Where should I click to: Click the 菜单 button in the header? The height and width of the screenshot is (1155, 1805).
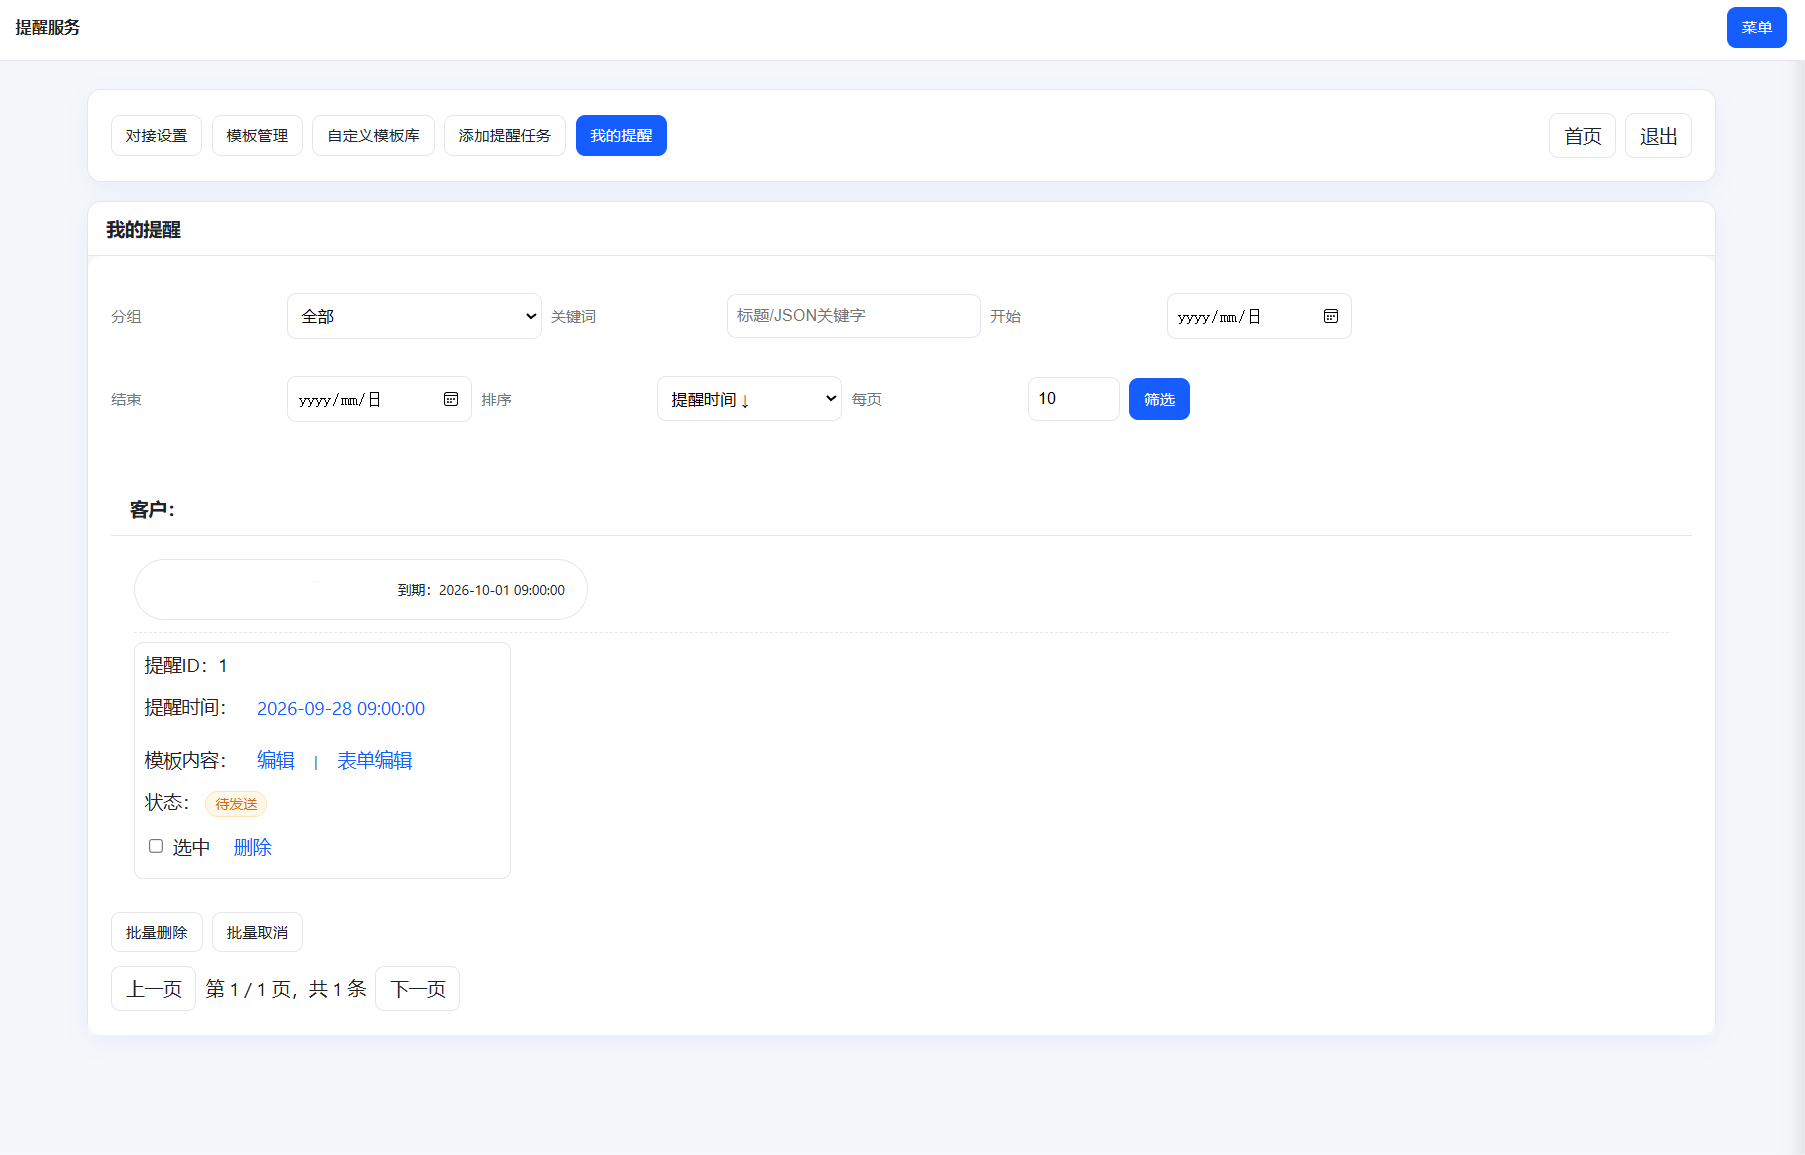point(1756,28)
